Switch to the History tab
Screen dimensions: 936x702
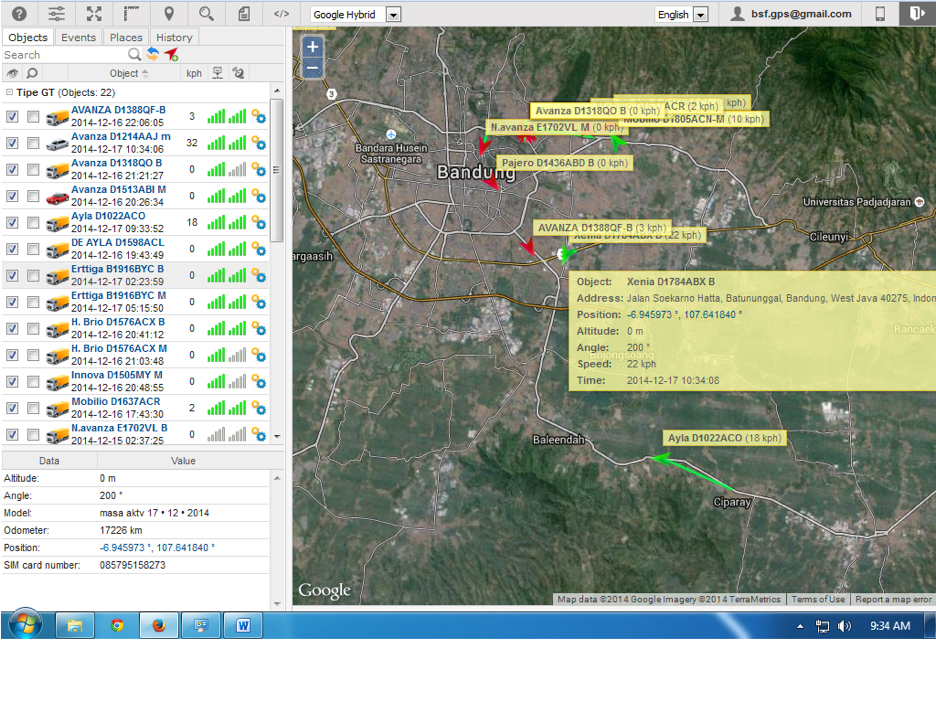[x=174, y=37]
